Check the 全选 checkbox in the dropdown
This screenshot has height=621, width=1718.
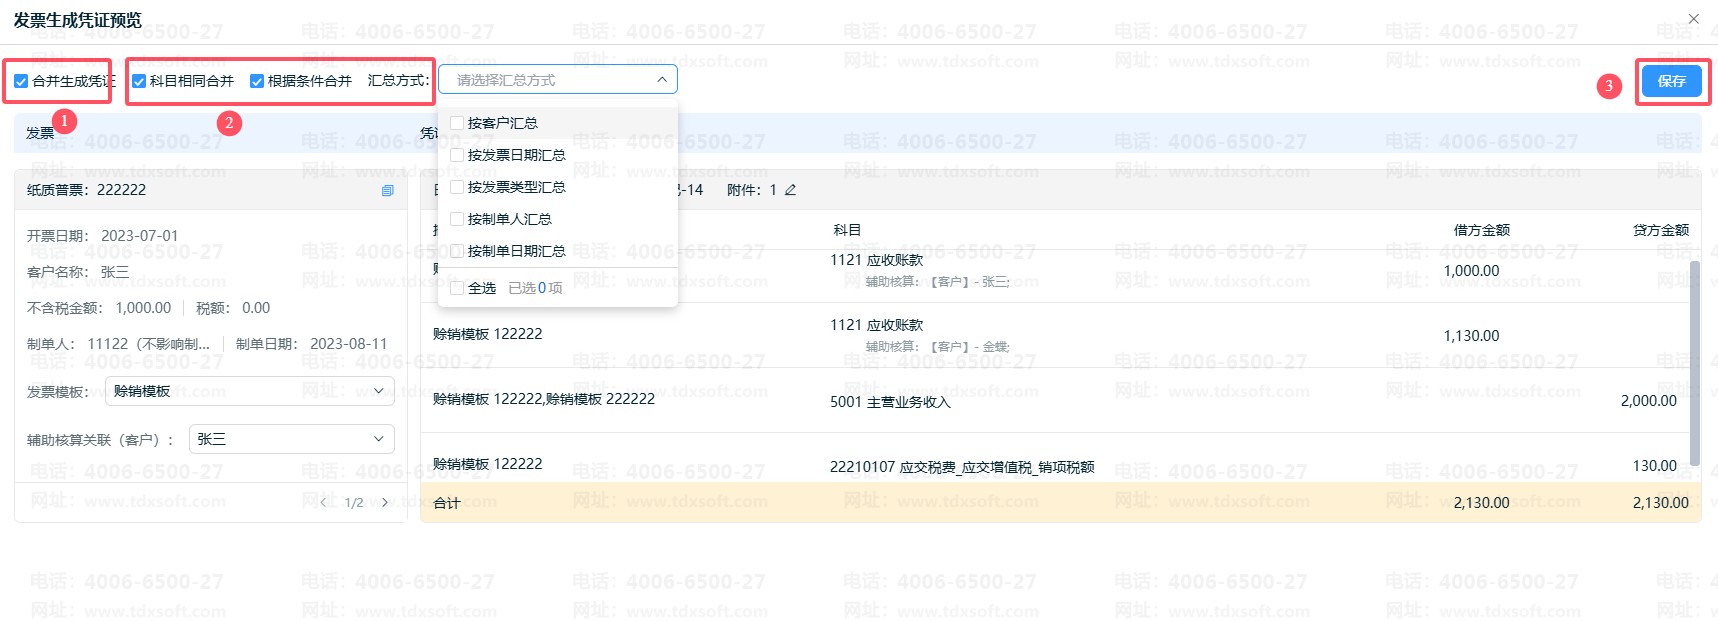(x=457, y=288)
